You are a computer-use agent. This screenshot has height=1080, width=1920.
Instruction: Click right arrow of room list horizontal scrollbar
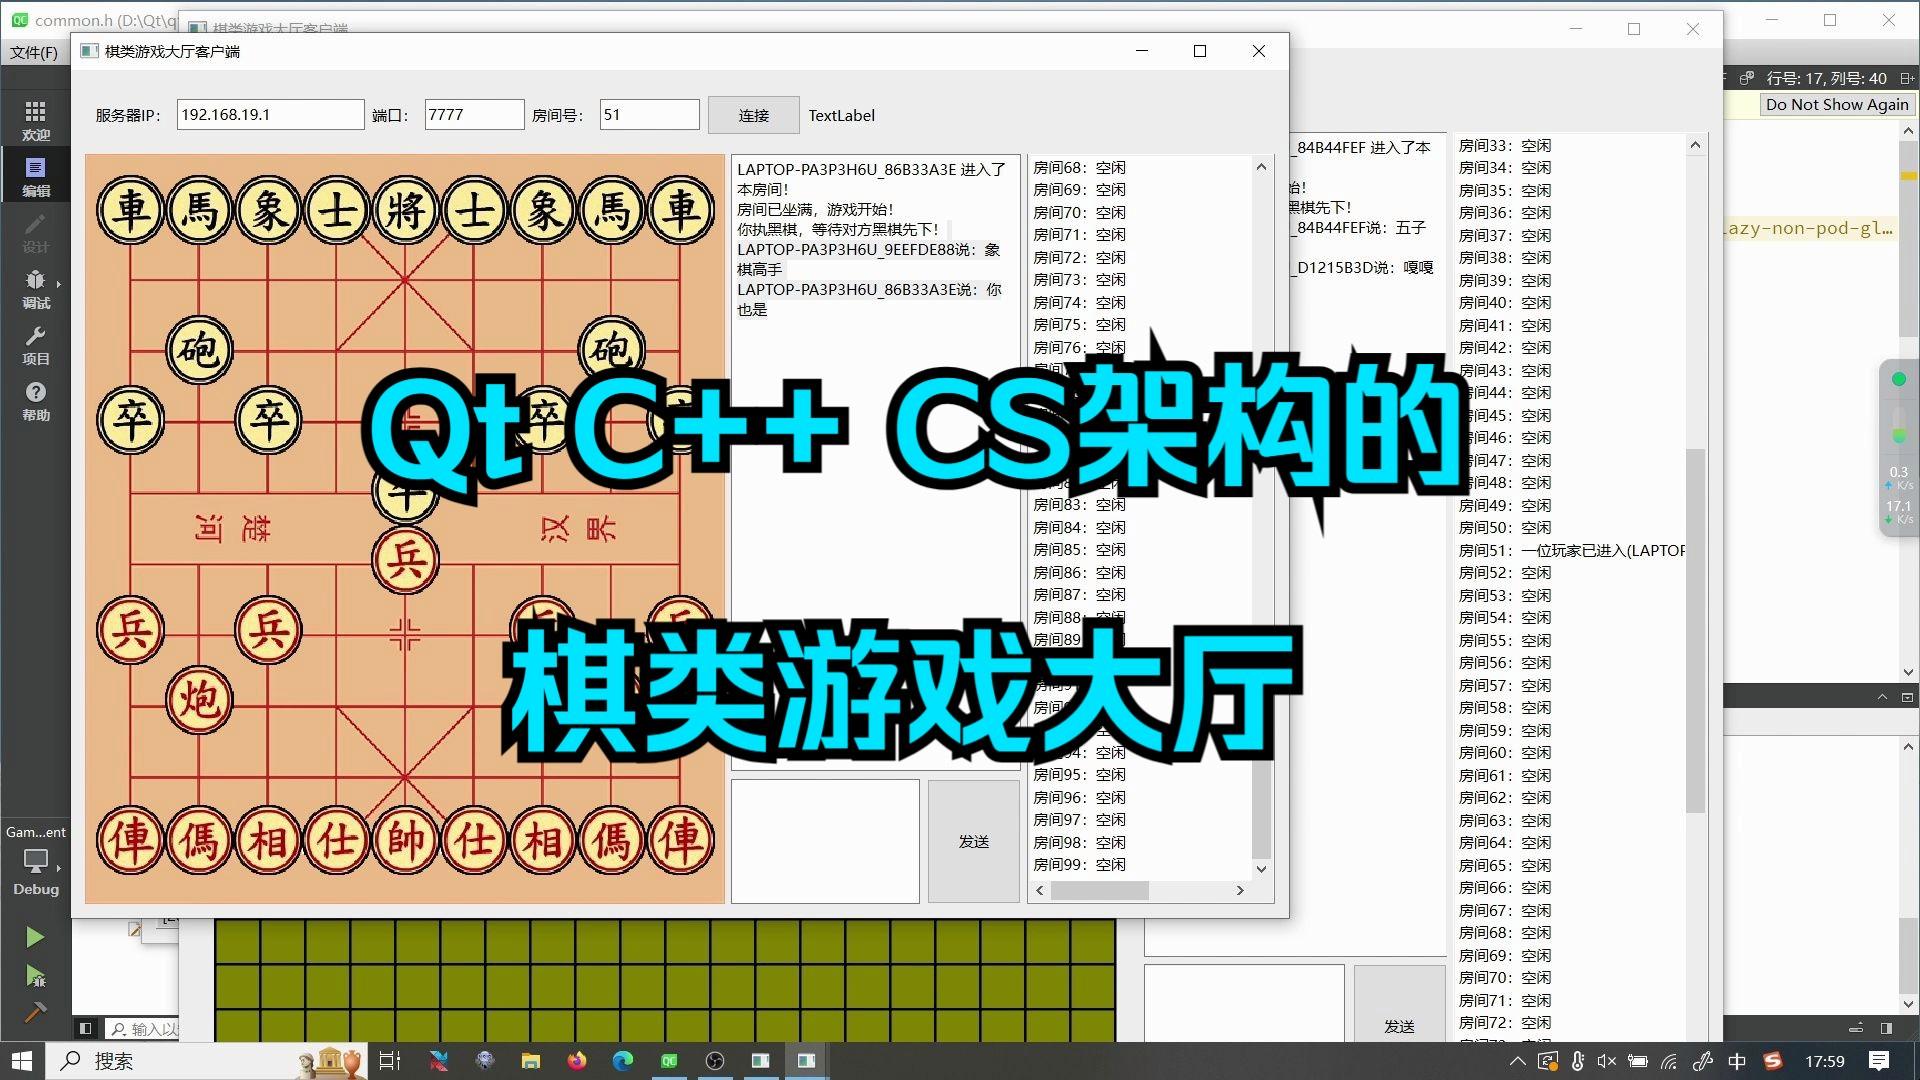[1240, 890]
